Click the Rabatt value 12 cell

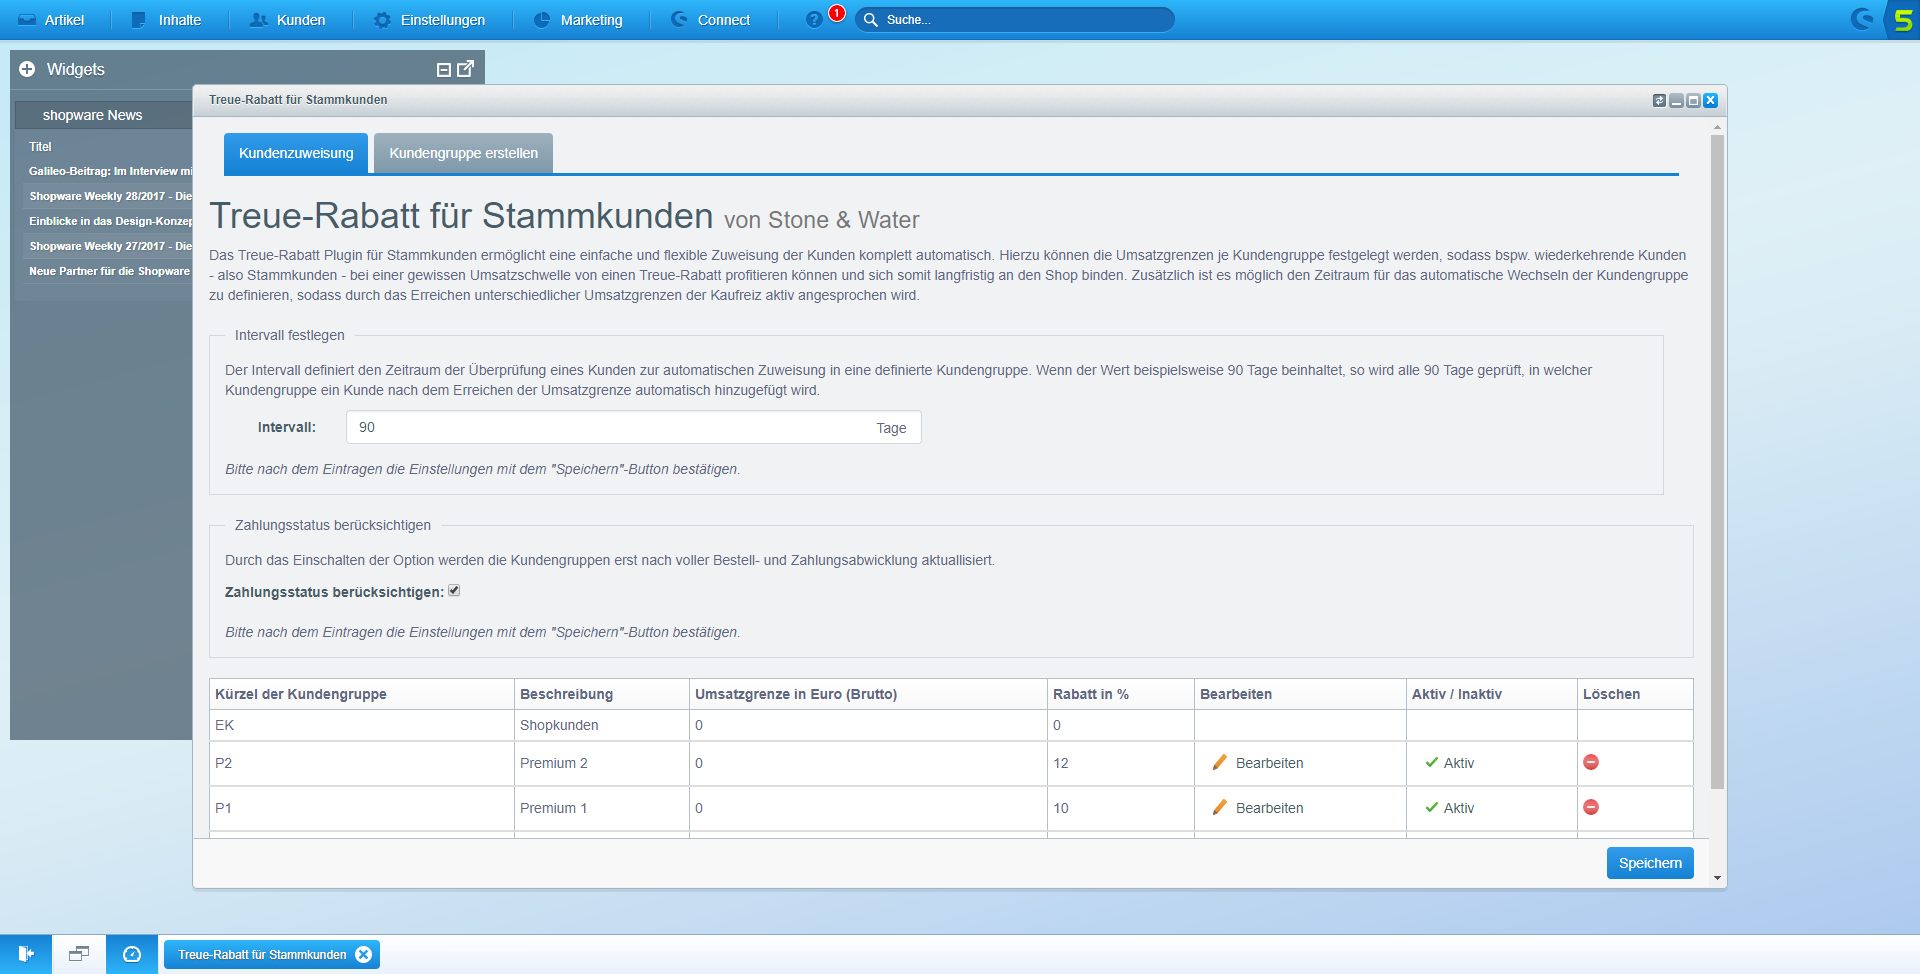point(1121,763)
